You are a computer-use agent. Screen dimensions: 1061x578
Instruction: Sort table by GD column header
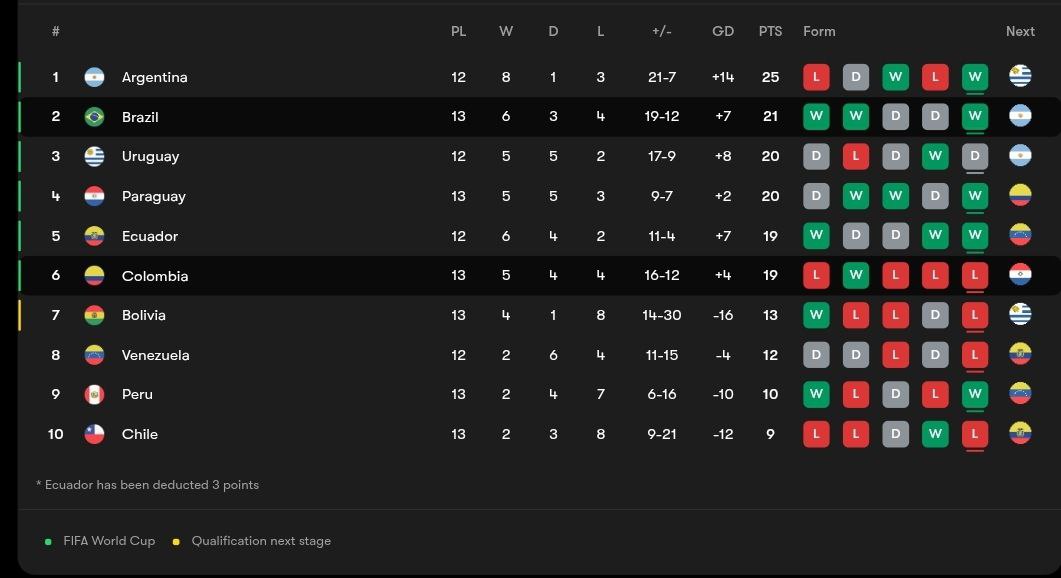[723, 31]
